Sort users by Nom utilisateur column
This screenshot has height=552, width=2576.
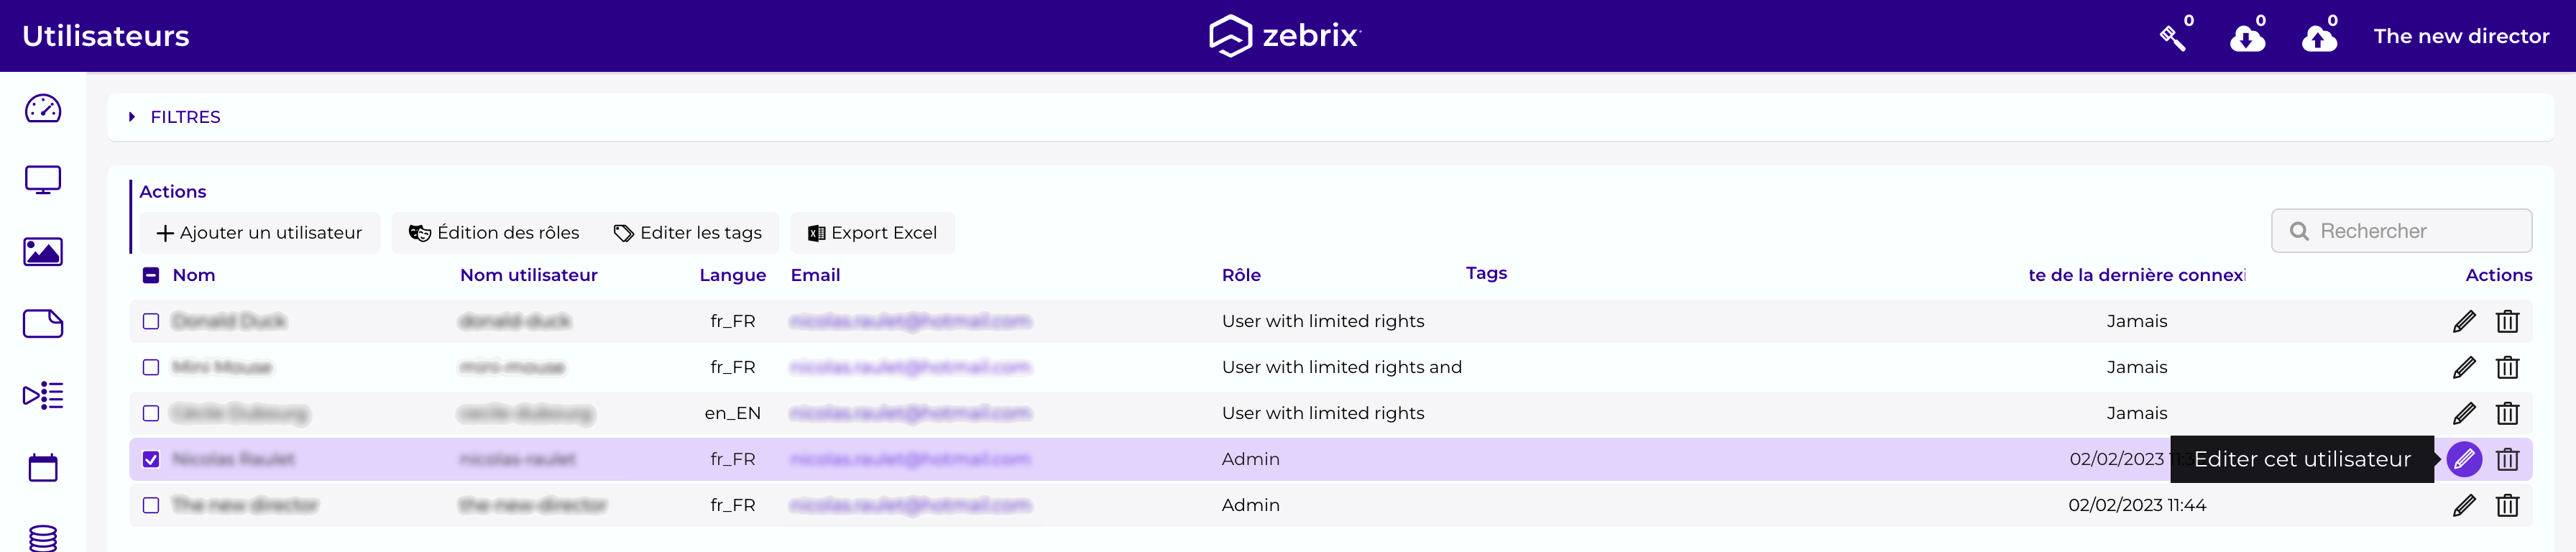[x=528, y=275]
